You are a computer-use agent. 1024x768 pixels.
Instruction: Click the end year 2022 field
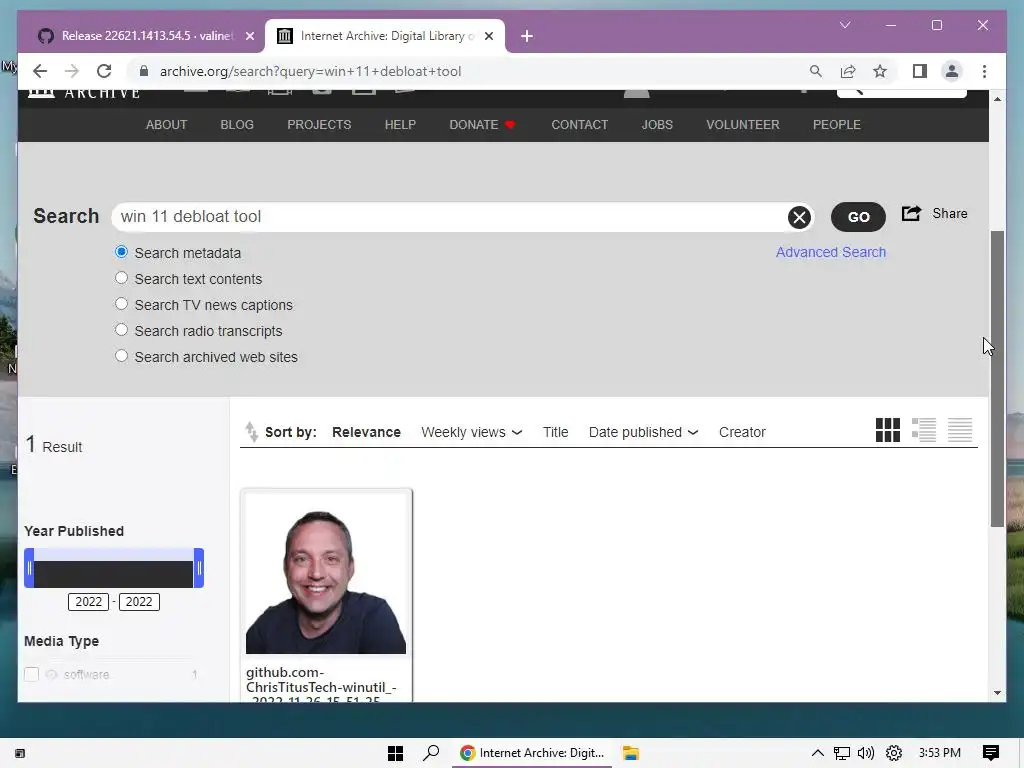coord(139,601)
